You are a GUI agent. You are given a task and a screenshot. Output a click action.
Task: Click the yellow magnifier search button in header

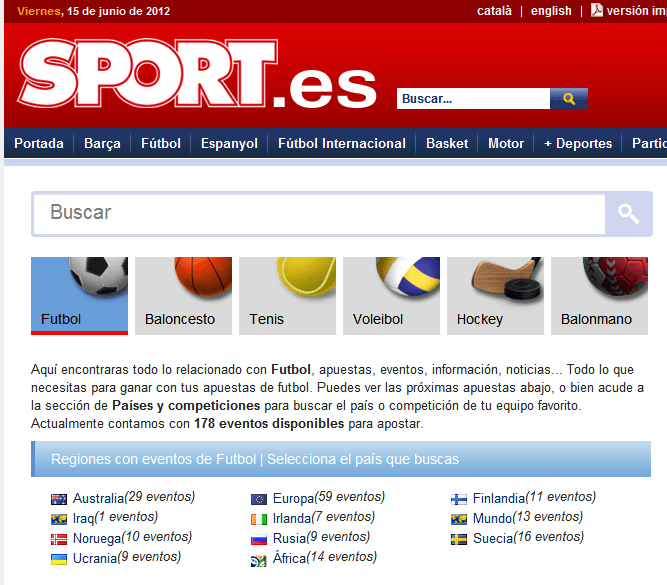coord(568,99)
